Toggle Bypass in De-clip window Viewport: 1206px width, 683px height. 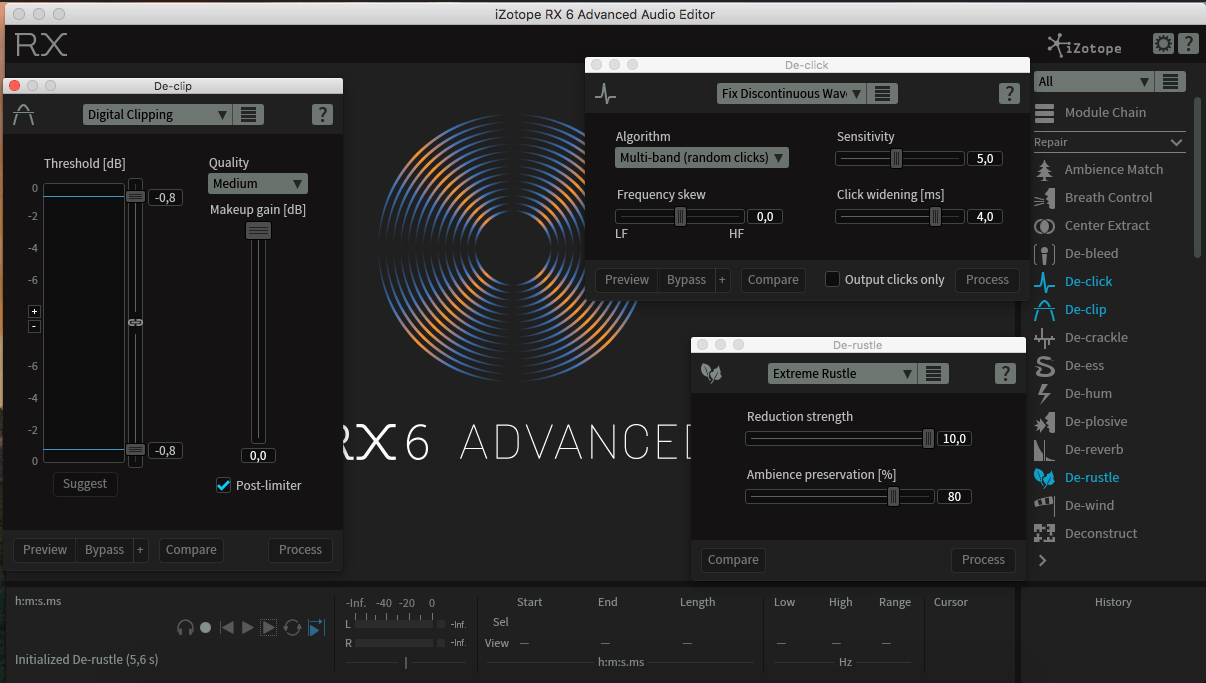tap(104, 550)
